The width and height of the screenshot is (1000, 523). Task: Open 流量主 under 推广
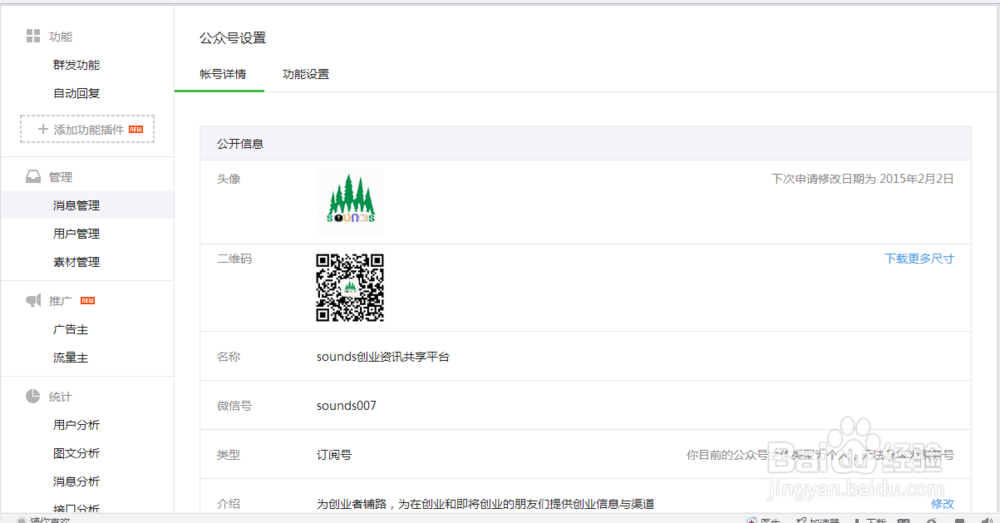(71, 357)
